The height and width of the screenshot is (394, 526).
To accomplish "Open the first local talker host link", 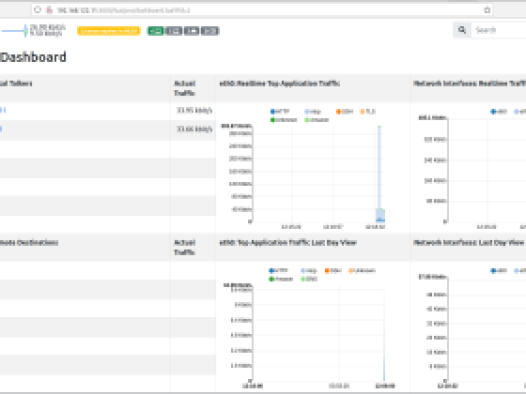I will 3,110.
